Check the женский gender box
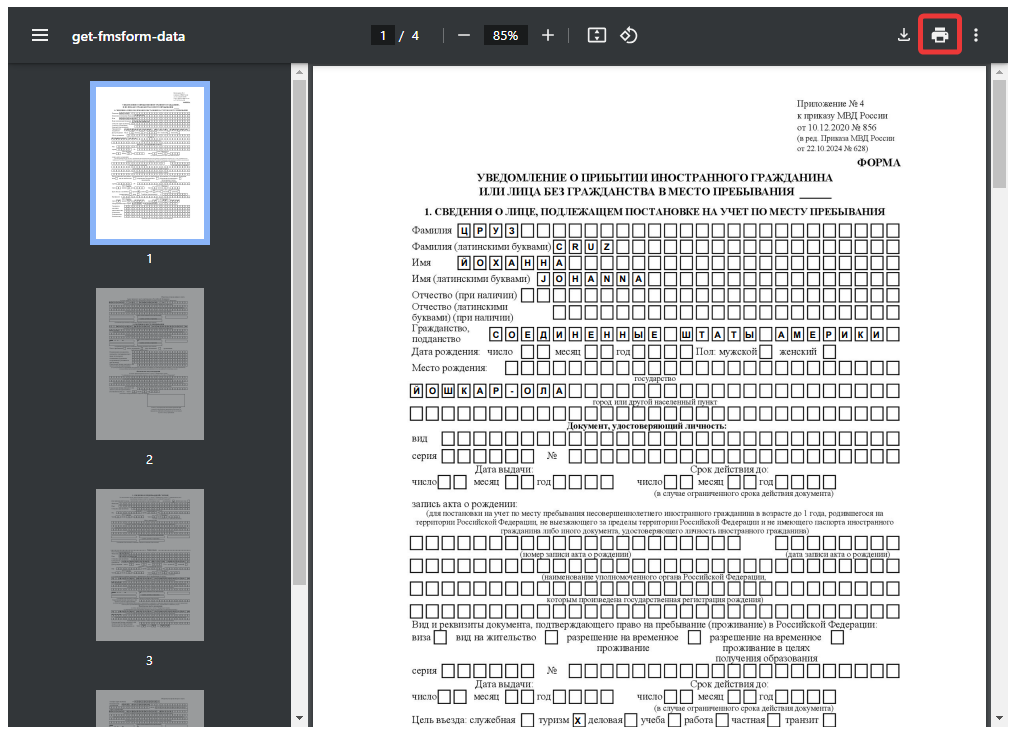This screenshot has height=737, width=1016. click(829, 352)
